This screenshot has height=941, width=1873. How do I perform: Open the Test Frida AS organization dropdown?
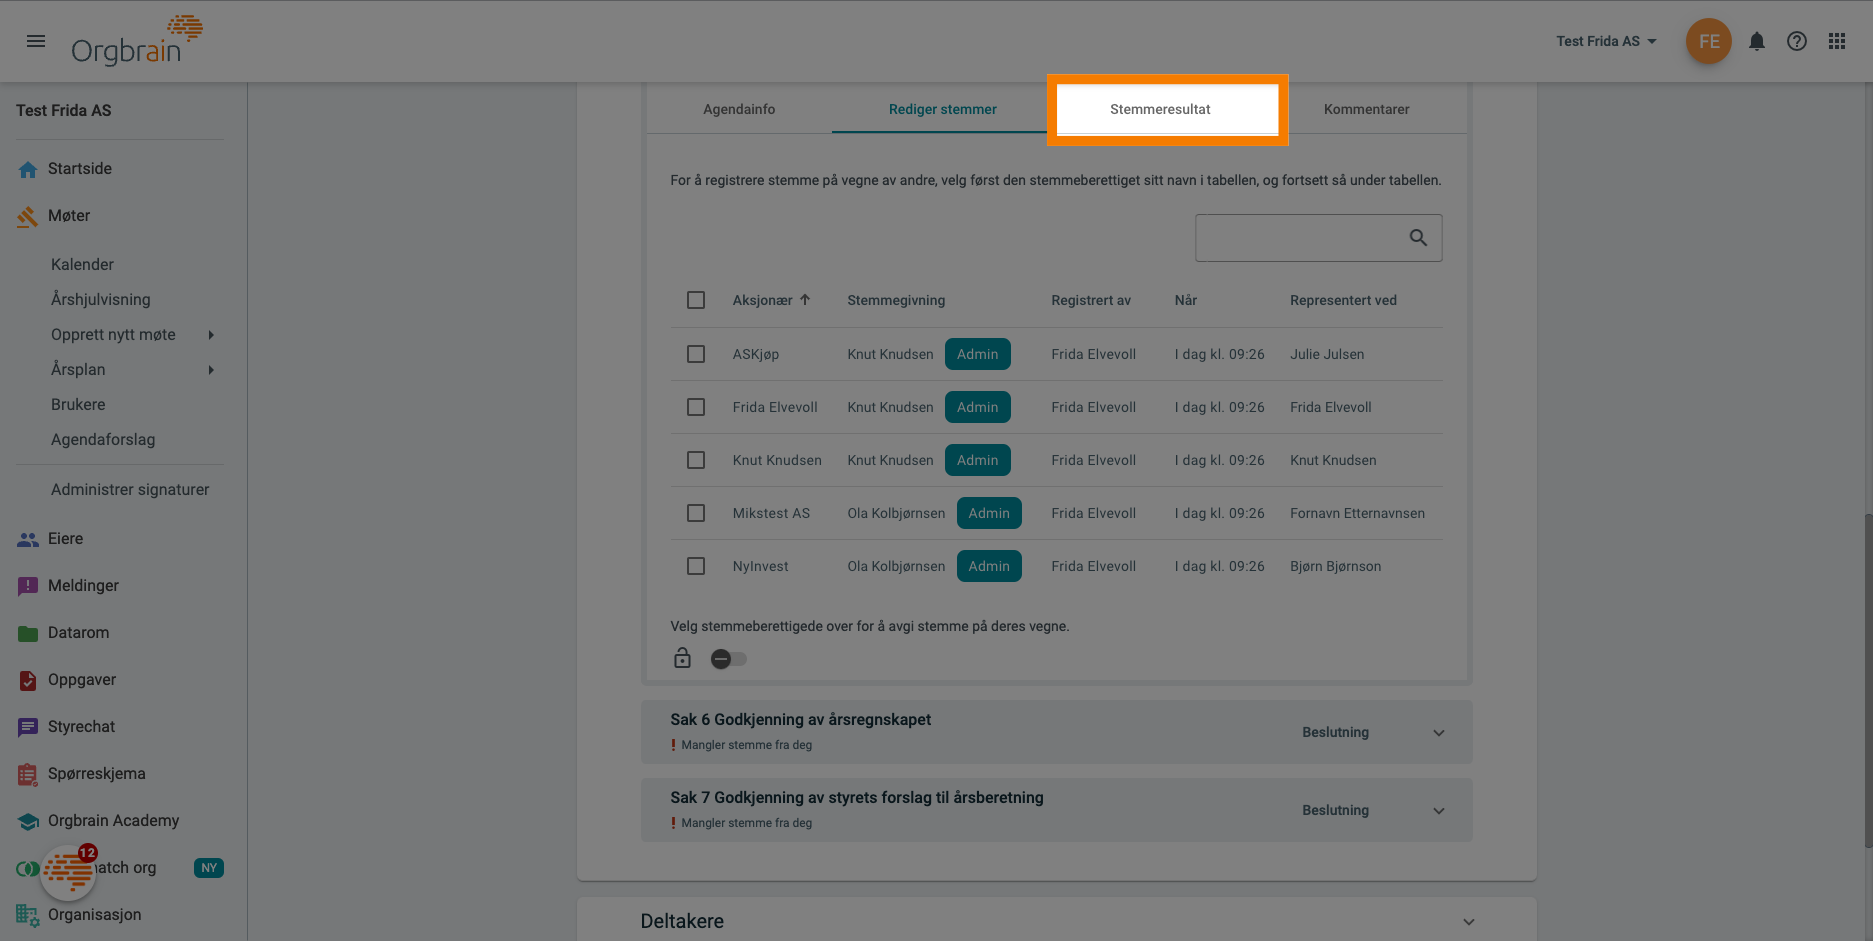tap(1606, 41)
